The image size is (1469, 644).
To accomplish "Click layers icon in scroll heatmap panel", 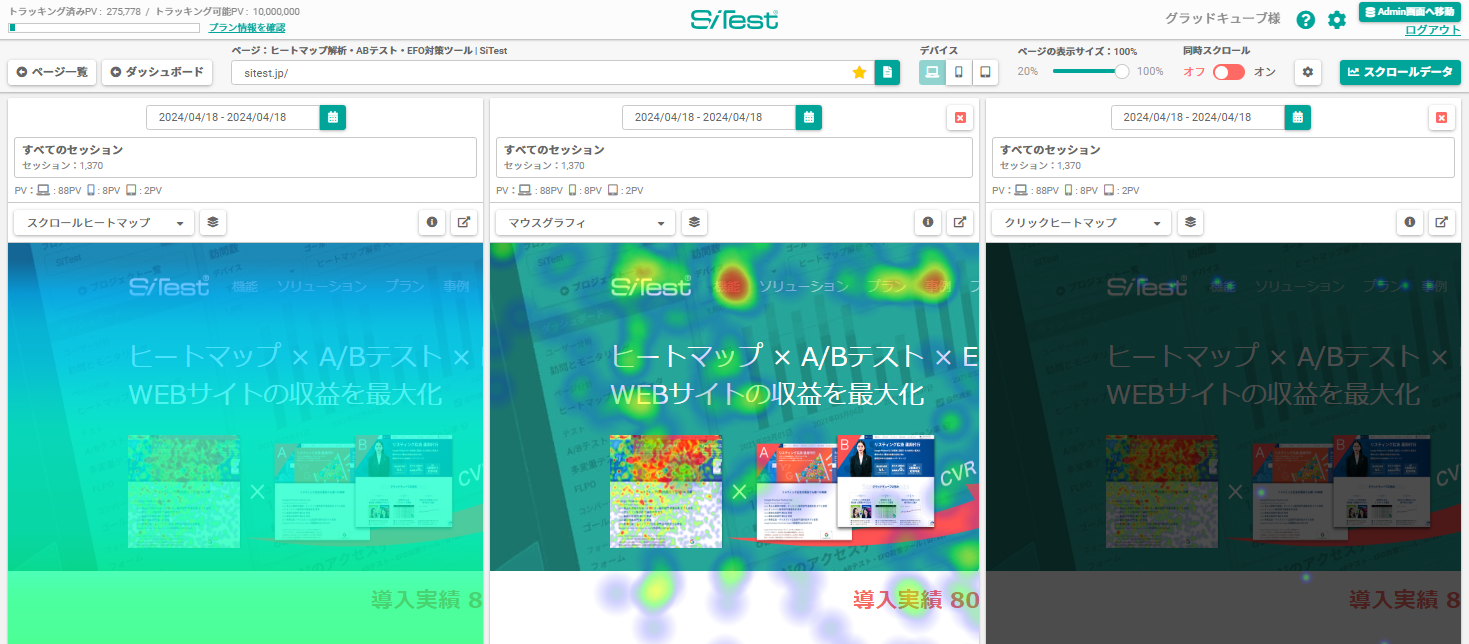I will 213,222.
